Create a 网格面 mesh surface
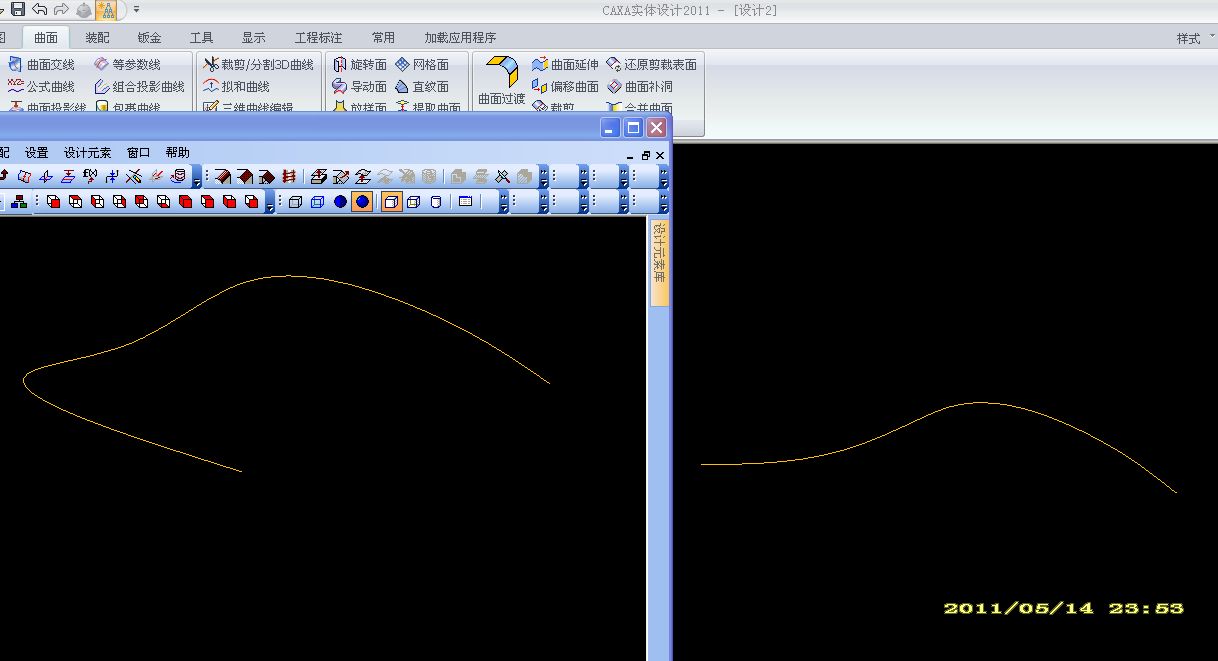The width and height of the screenshot is (1218, 661). (422, 64)
